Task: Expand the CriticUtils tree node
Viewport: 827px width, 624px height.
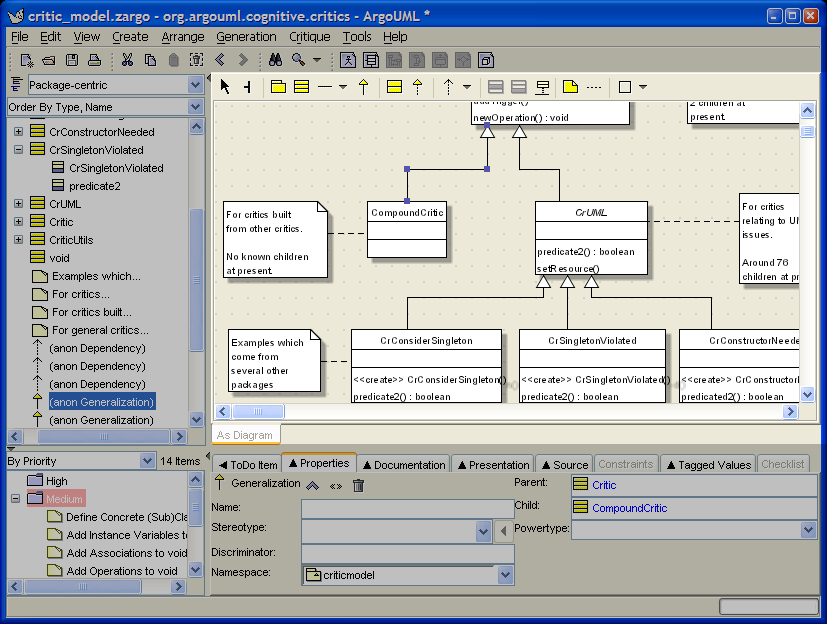Action: coord(18,240)
